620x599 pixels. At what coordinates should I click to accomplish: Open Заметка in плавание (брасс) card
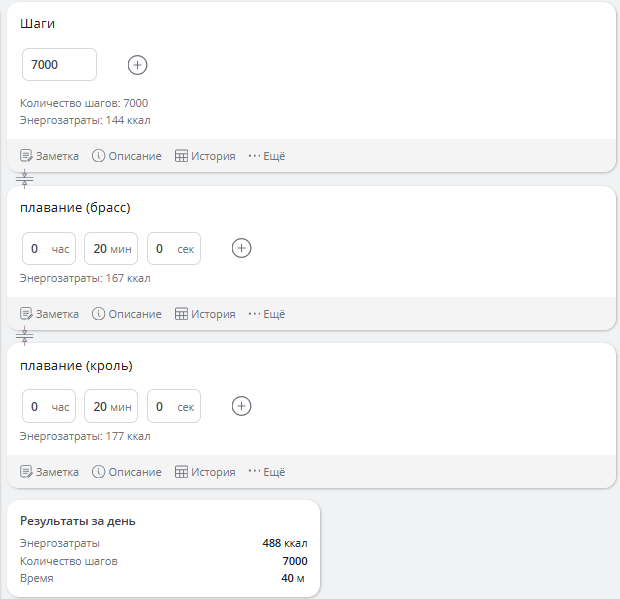tap(49, 314)
